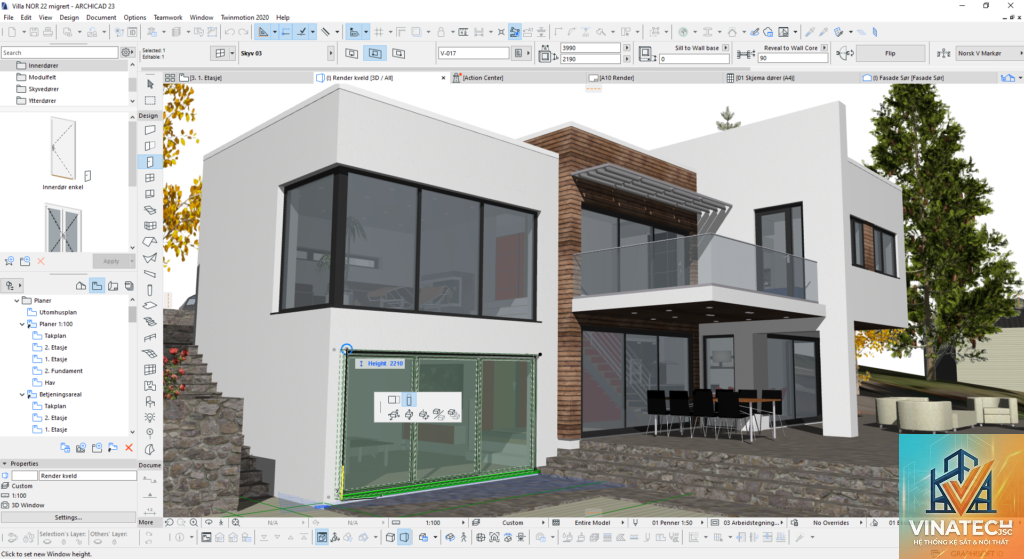Open the Sill to Wall base dropdown

[725, 48]
